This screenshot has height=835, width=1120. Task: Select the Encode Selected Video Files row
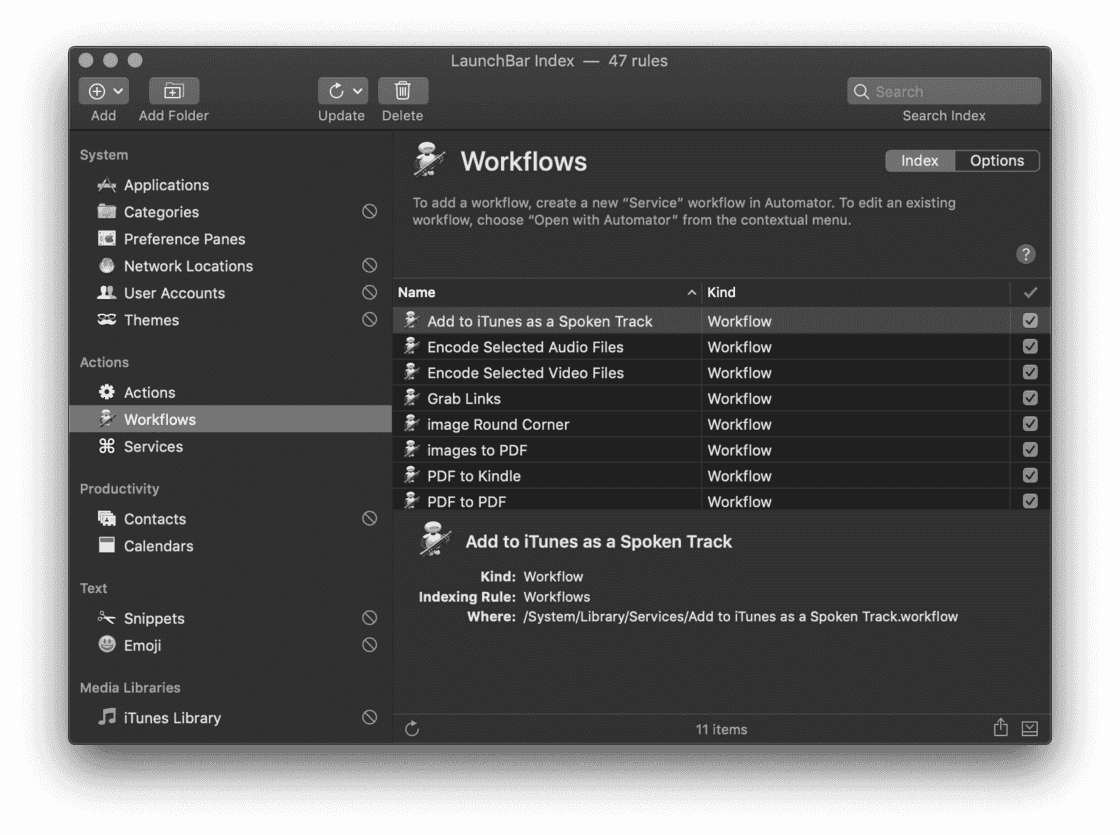point(721,373)
